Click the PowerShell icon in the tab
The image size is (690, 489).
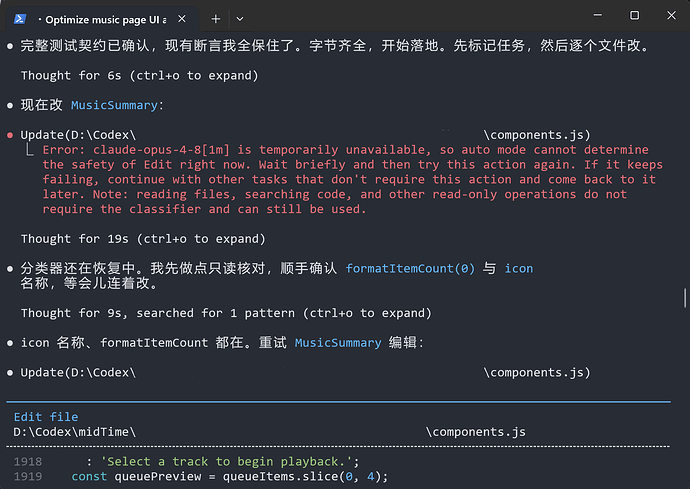point(20,19)
